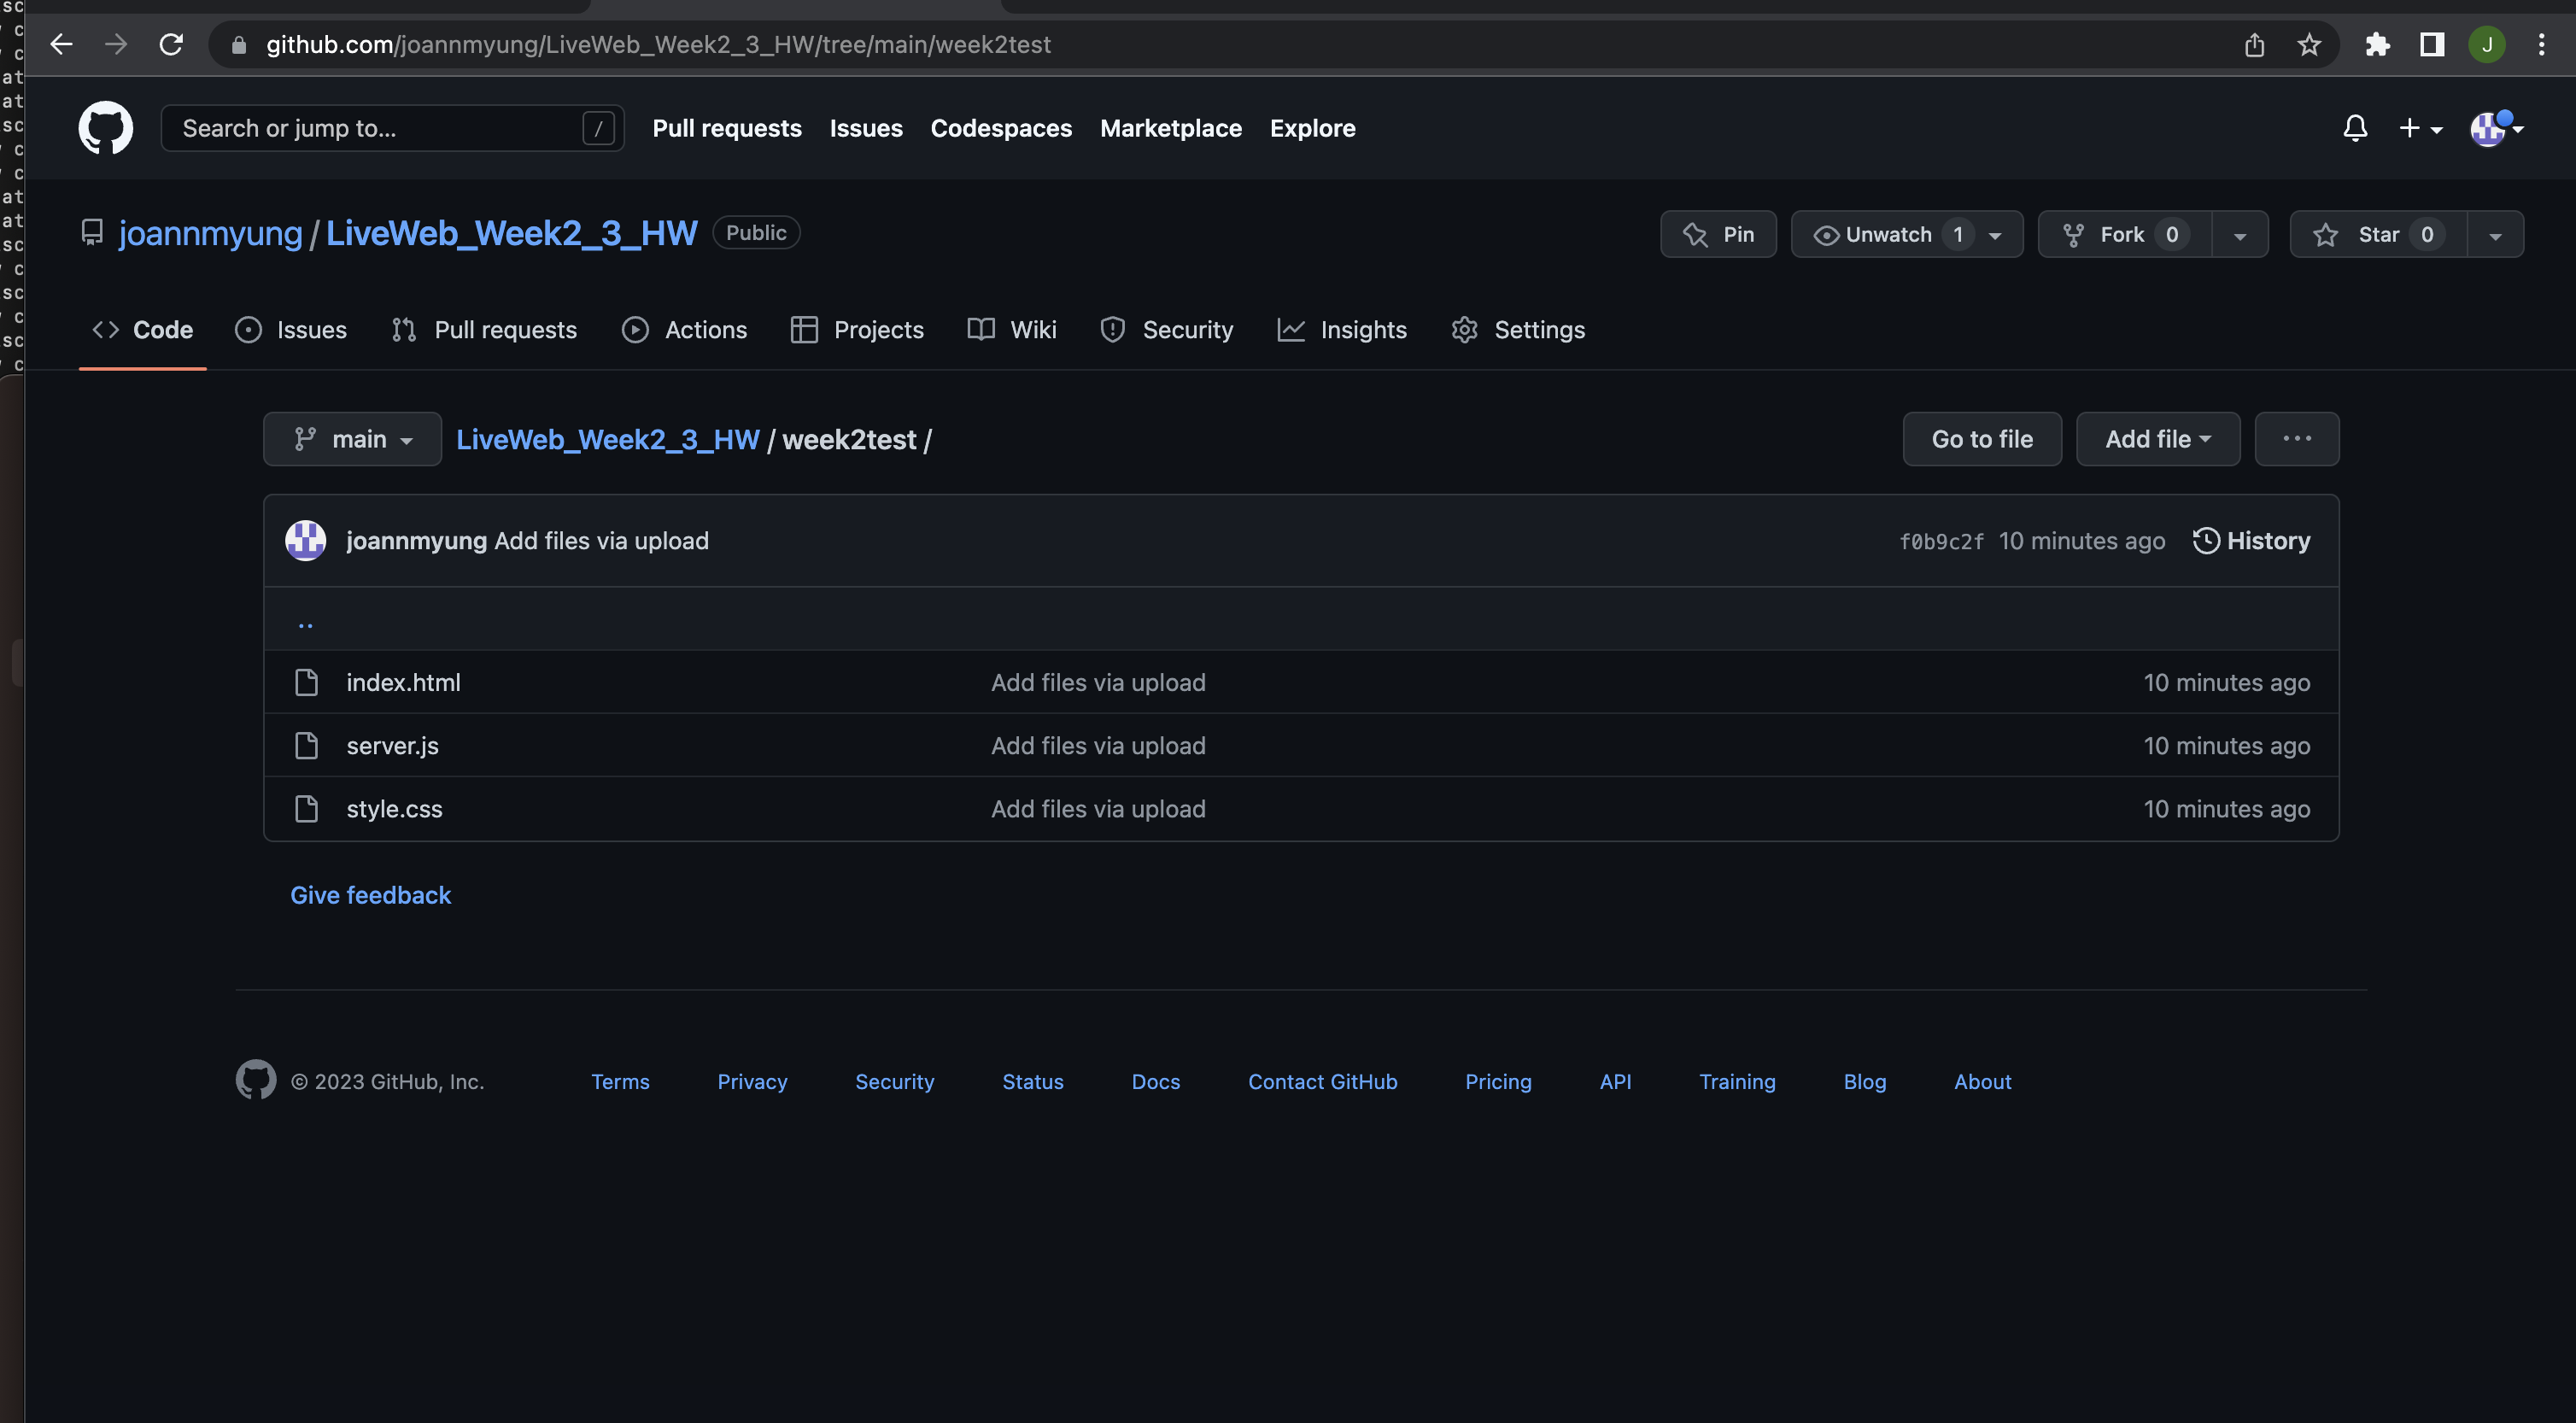Expand the Fork options arrow
2576x1423 pixels.
[2240, 235]
